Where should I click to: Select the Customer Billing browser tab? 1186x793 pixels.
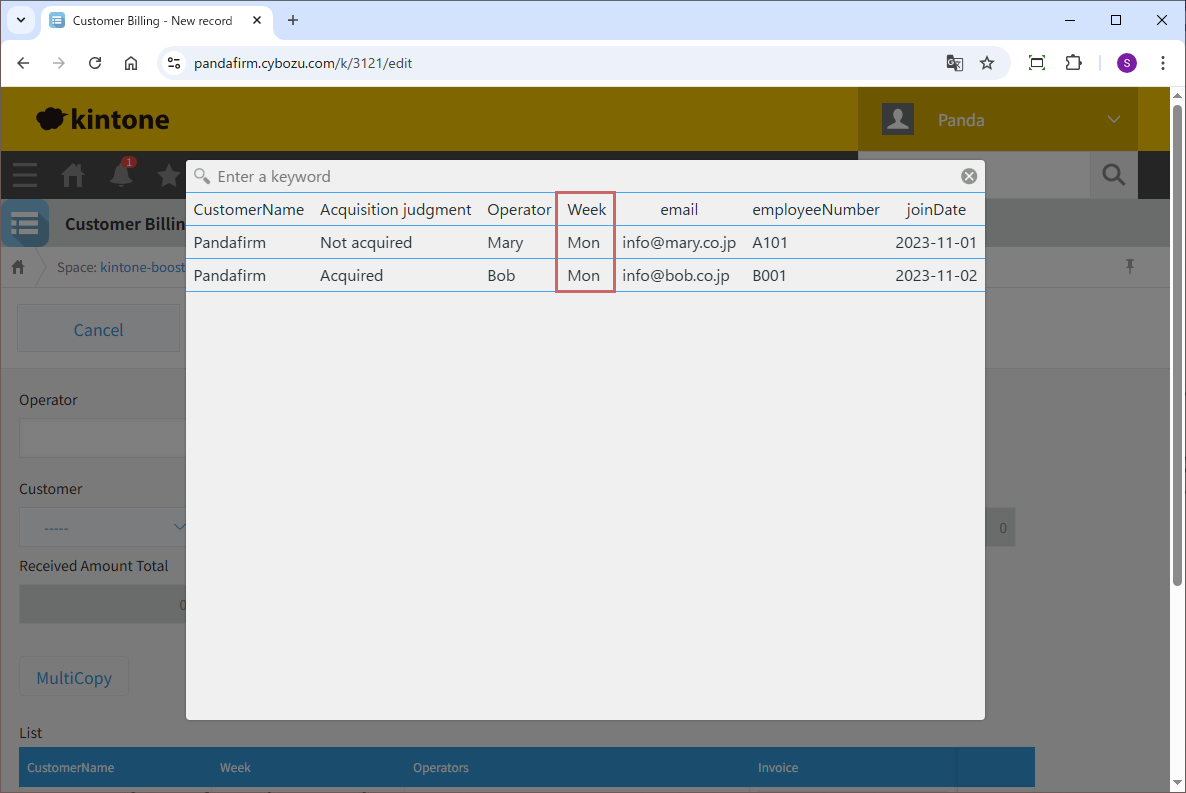[152, 20]
